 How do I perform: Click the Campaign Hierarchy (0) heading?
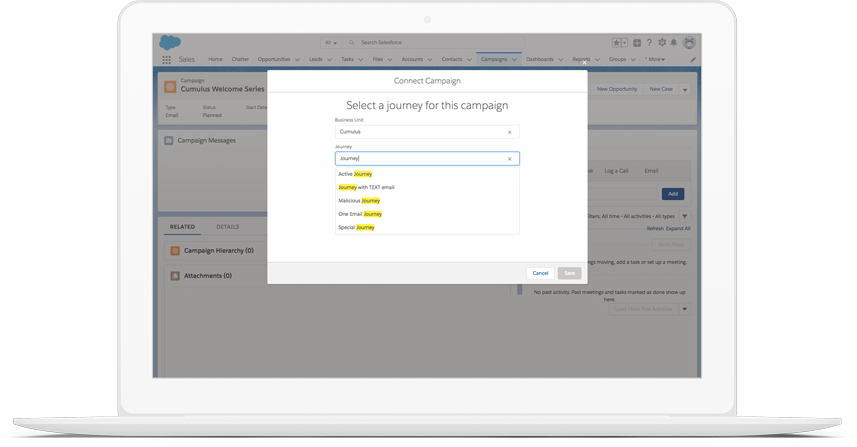(x=219, y=251)
